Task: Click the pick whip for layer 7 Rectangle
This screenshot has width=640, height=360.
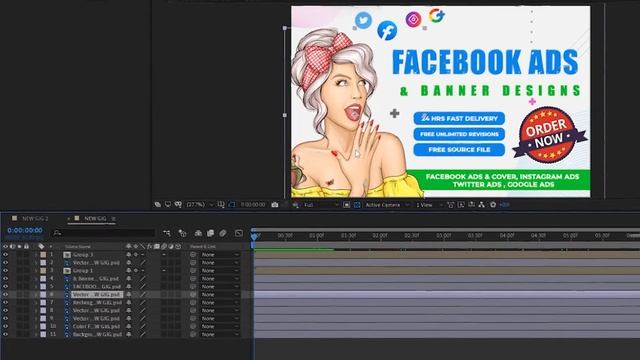Action: [x=193, y=302]
